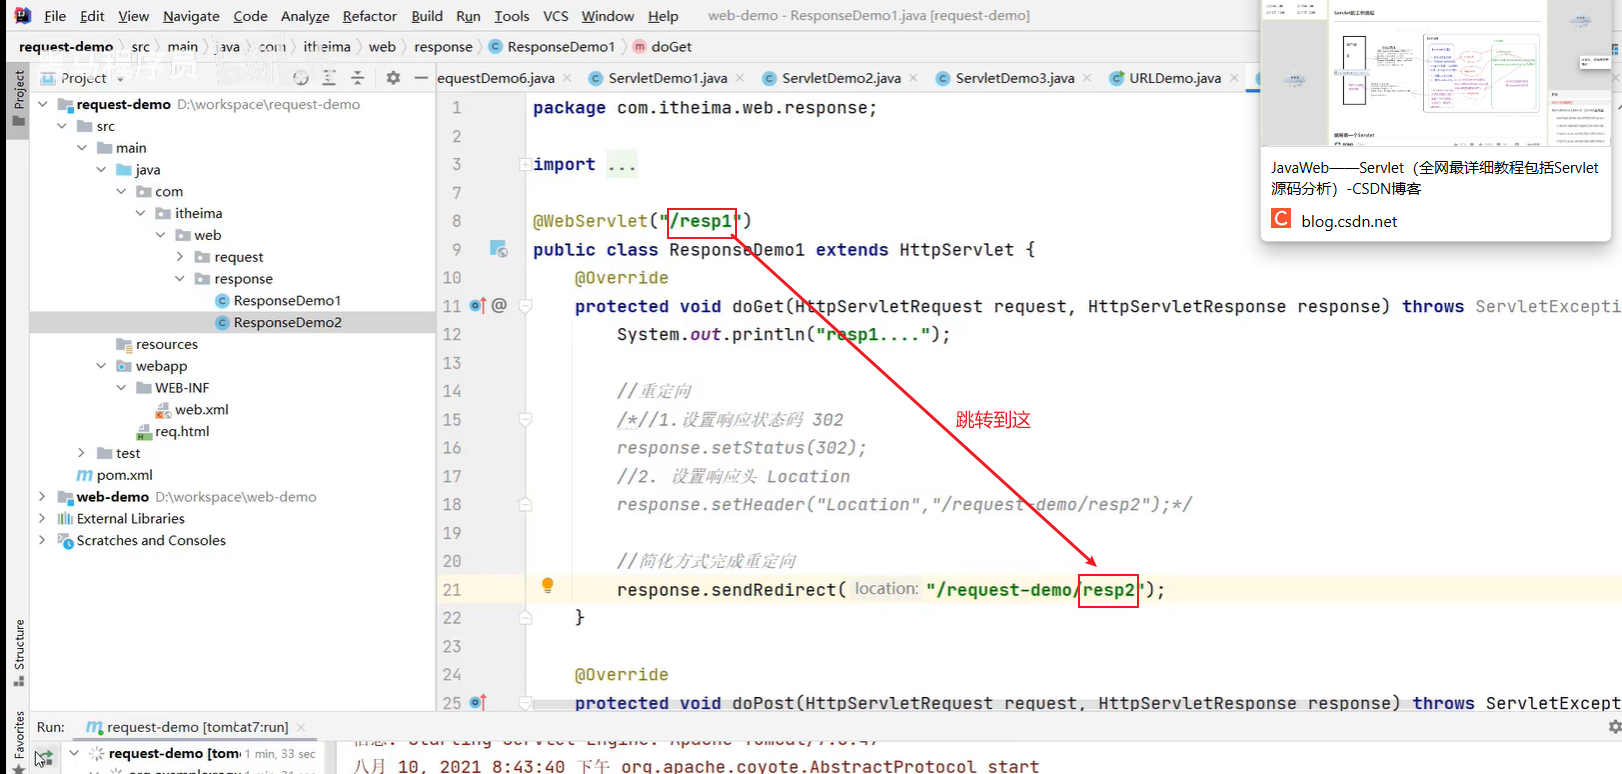Close the ServletDemo2.java tab
Viewport: 1622px width, 774px height.
coord(914,77)
